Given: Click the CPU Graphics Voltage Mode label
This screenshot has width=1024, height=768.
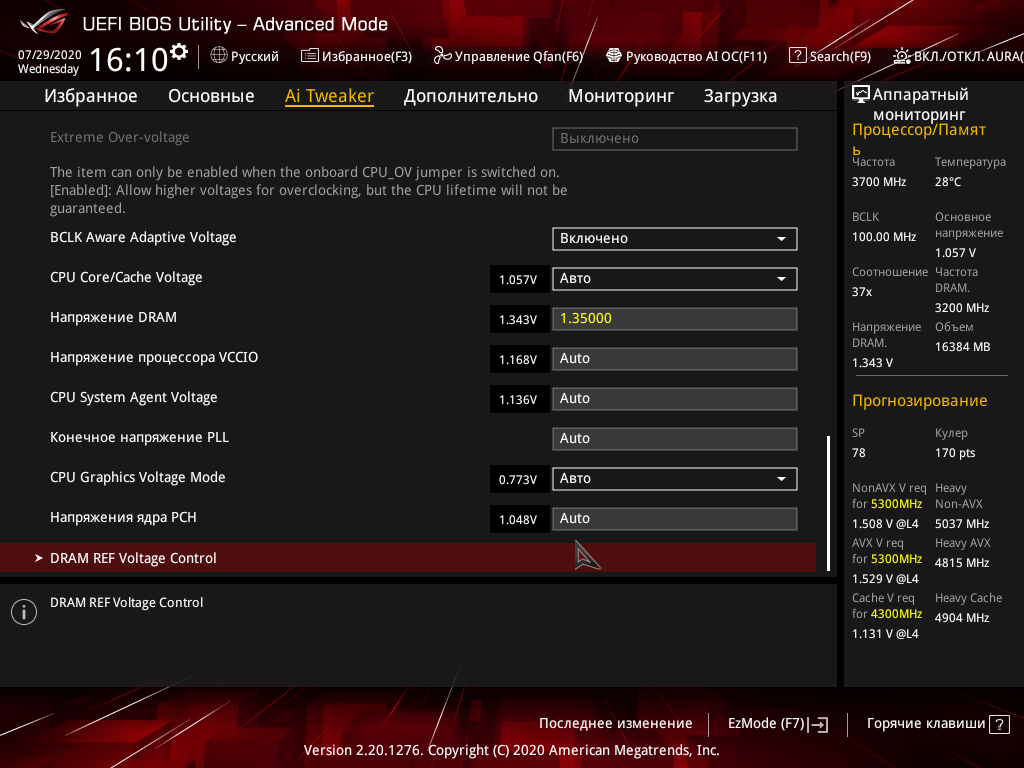Looking at the screenshot, I should pos(138,477).
